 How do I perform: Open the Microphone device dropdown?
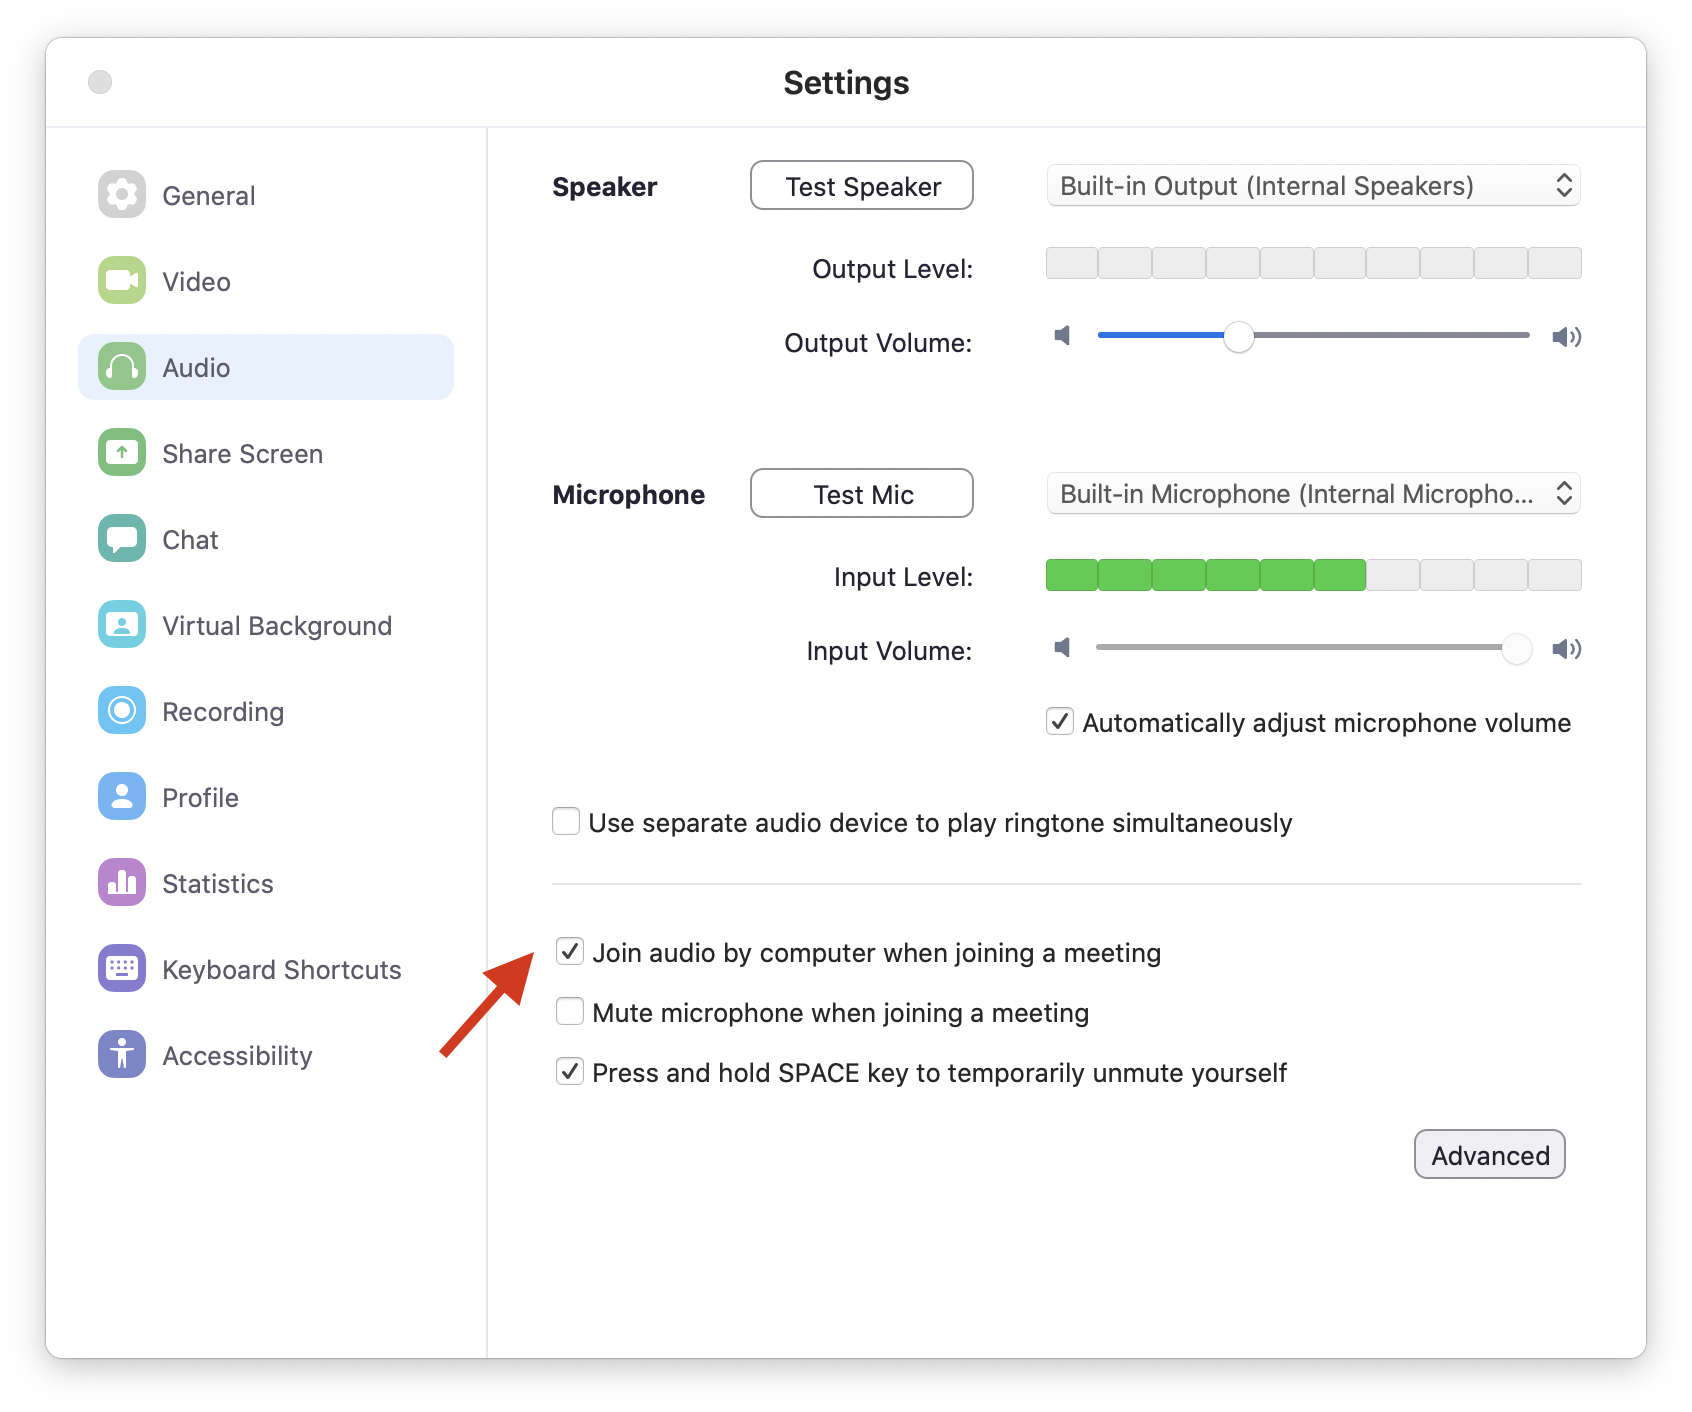1313,493
